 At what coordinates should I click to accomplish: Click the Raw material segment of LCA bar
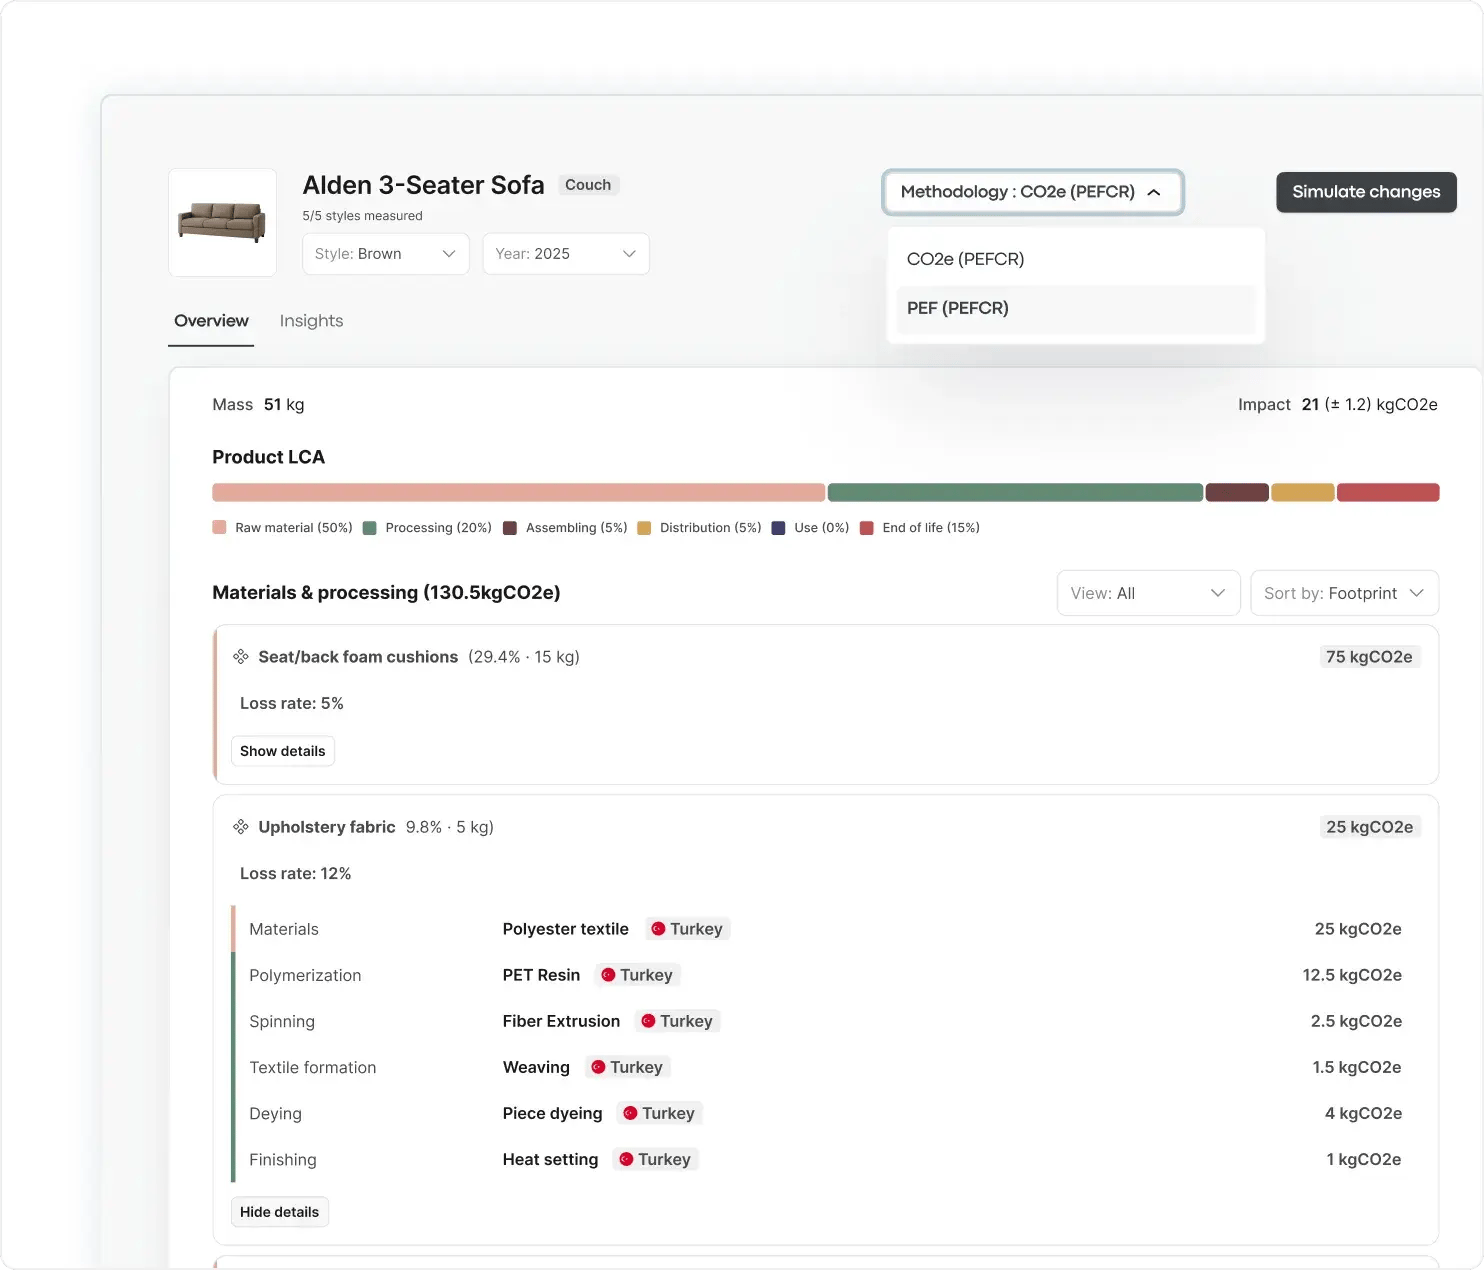[518, 492]
